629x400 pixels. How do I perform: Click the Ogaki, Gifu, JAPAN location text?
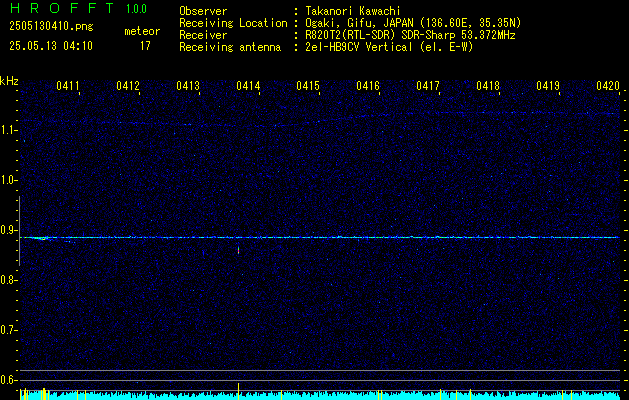coord(413,23)
